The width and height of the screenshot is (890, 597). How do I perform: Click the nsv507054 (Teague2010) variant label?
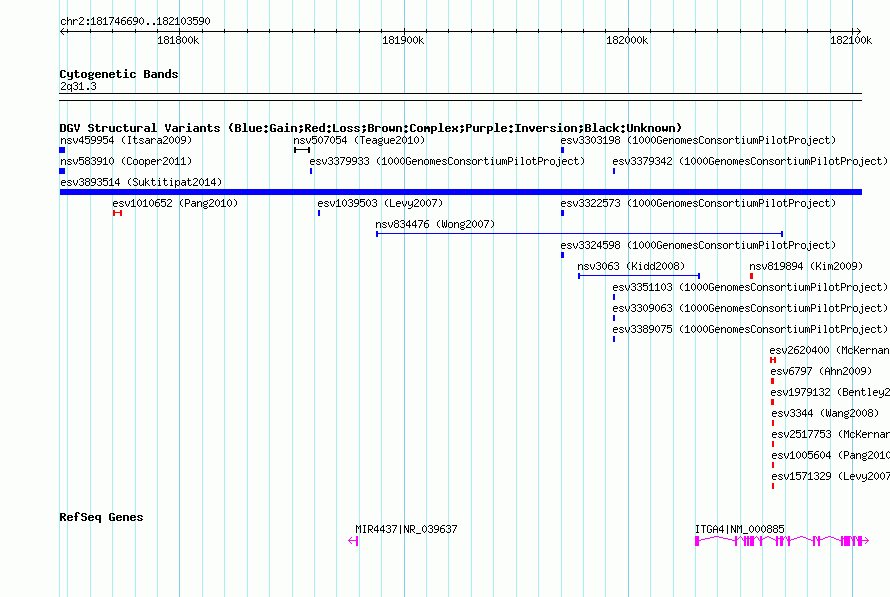(x=359, y=140)
